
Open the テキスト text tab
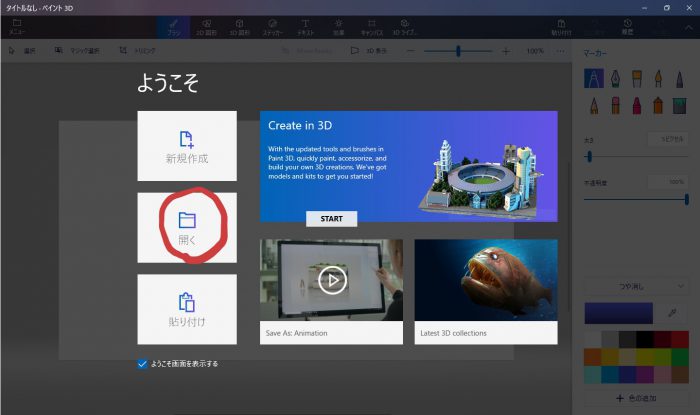click(x=305, y=27)
